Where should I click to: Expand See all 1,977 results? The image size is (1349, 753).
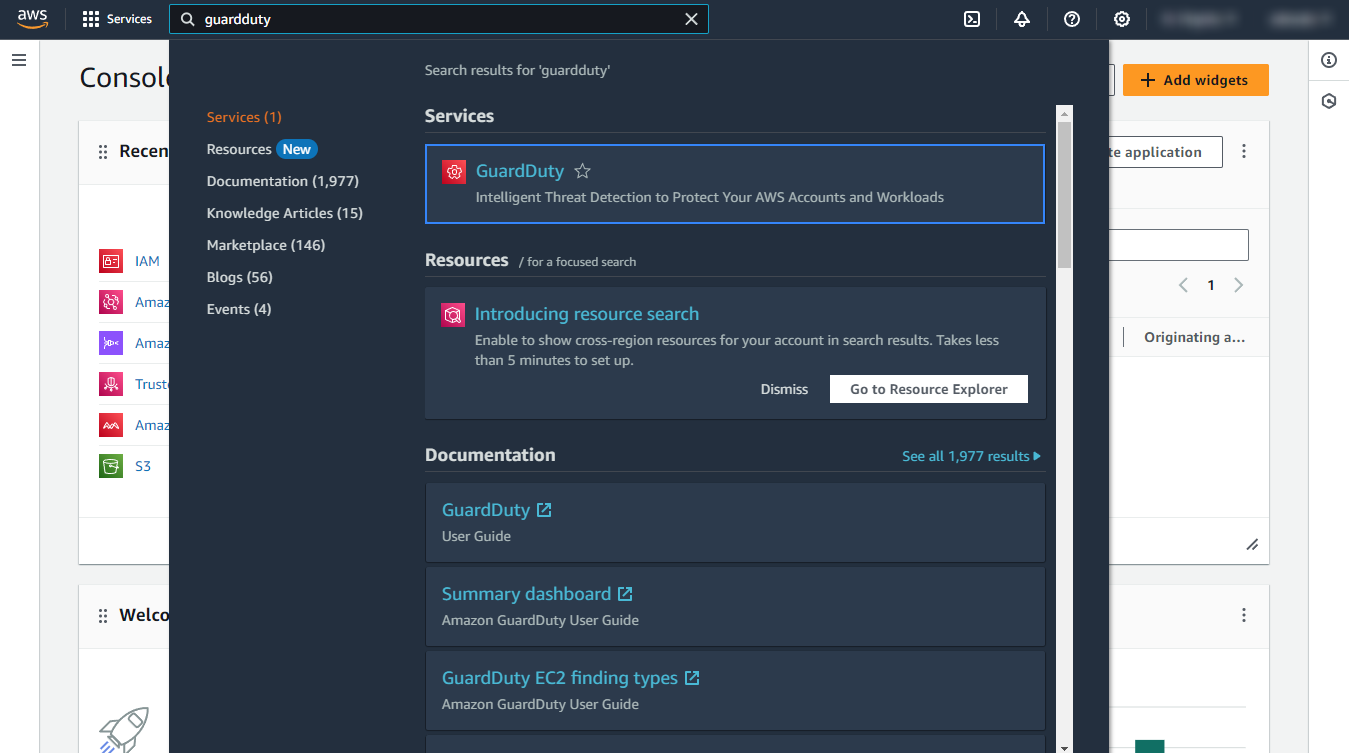pos(970,456)
